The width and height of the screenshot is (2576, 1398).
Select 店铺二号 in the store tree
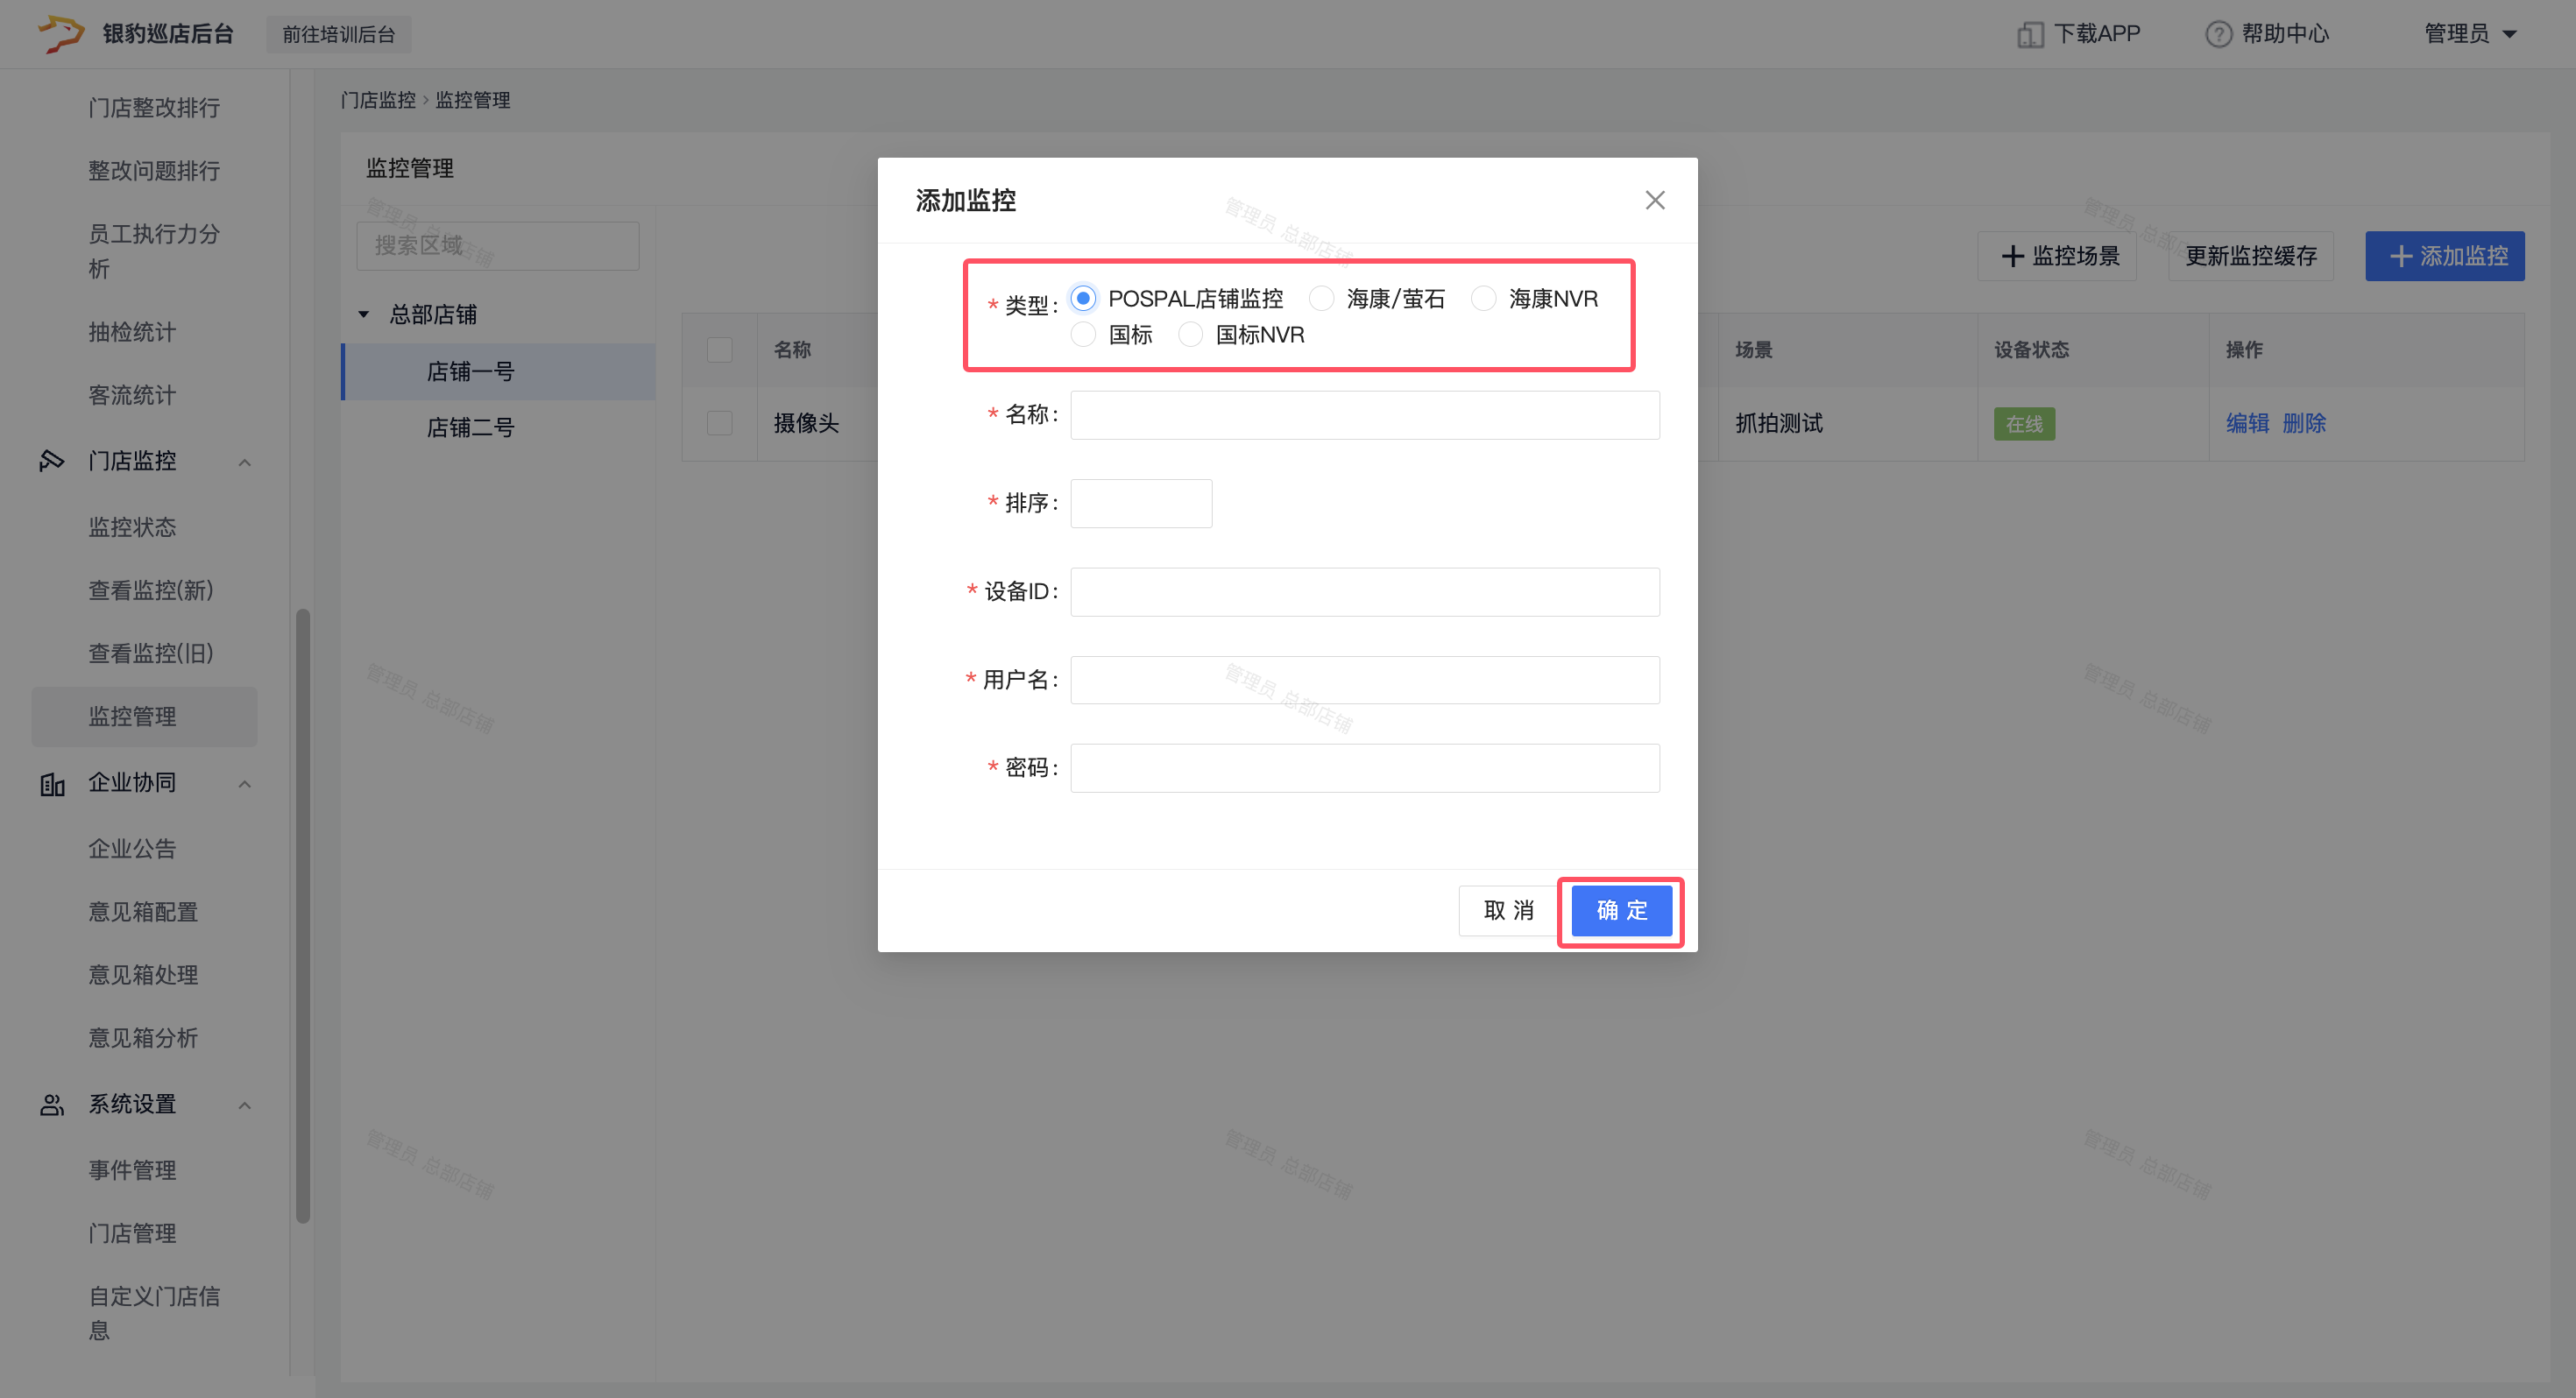pyautogui.click(x=470, y=427)
